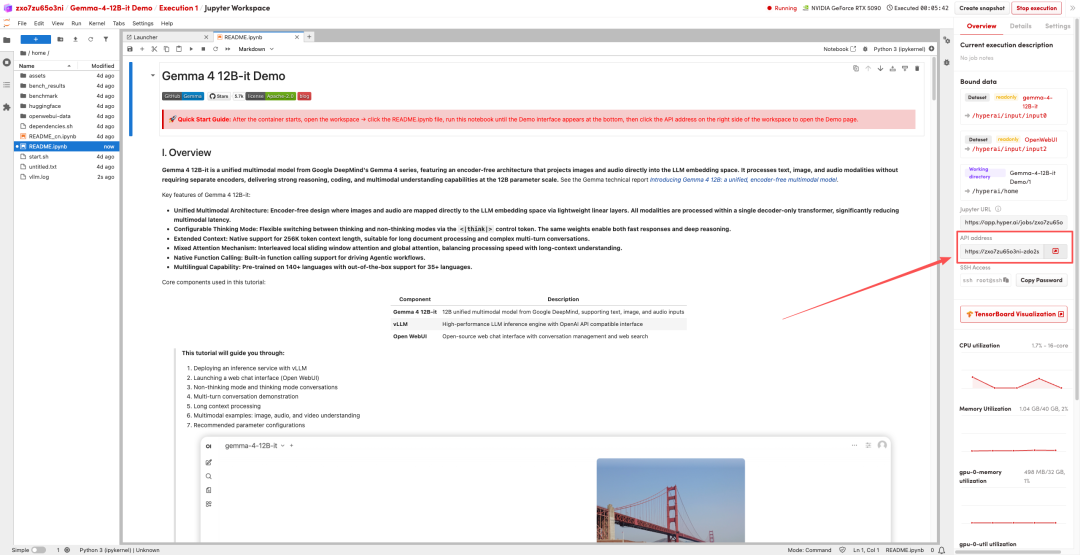Click the Stop execution button
This screenshot has height=555, width=1080.
click(x=1036, y=8)
